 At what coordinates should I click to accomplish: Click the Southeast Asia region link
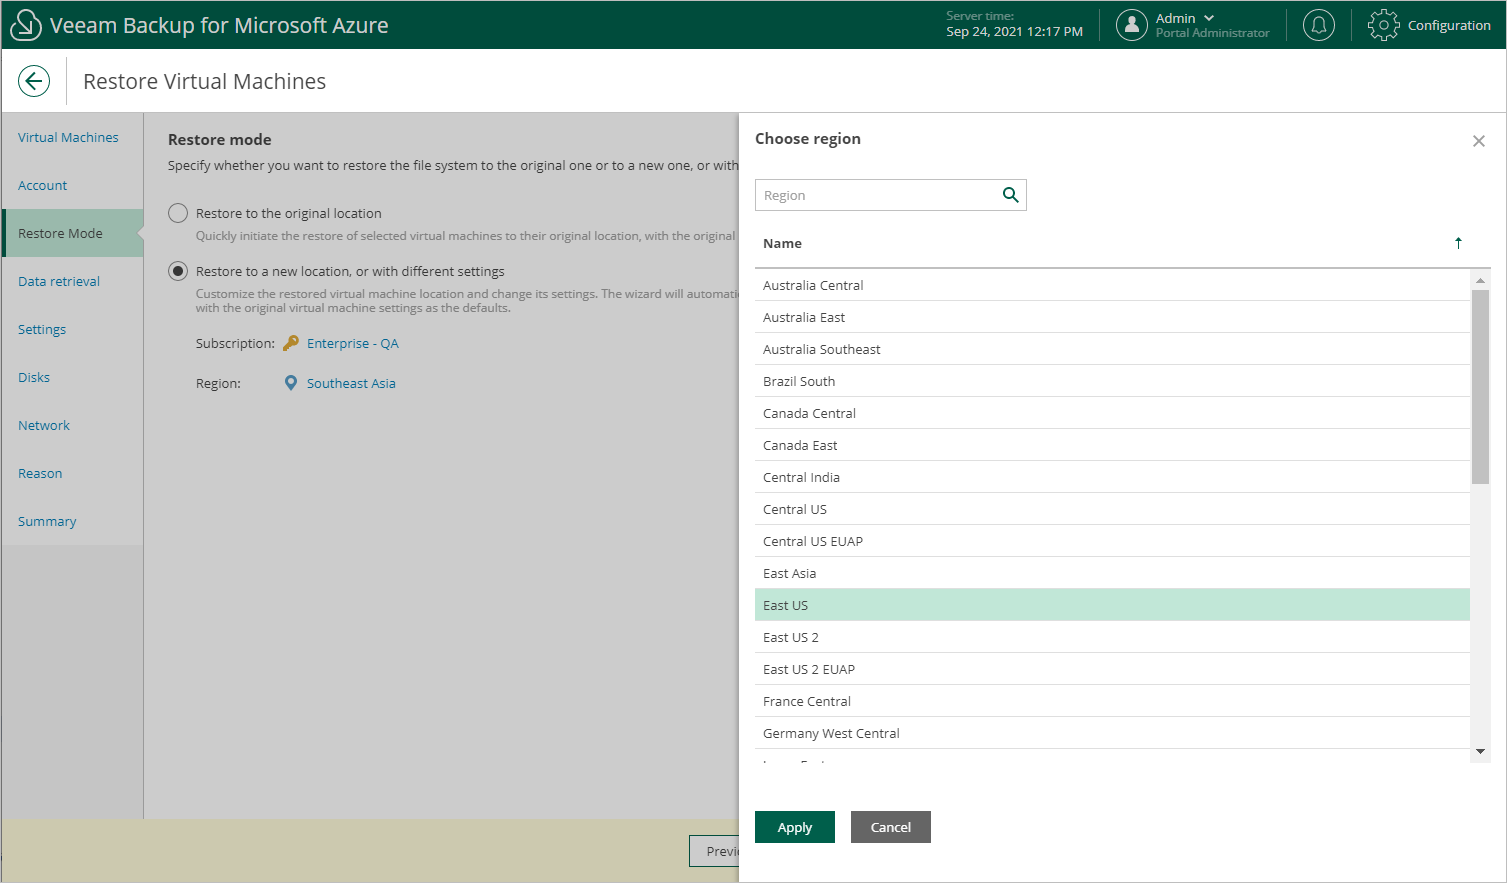point(351,383)
